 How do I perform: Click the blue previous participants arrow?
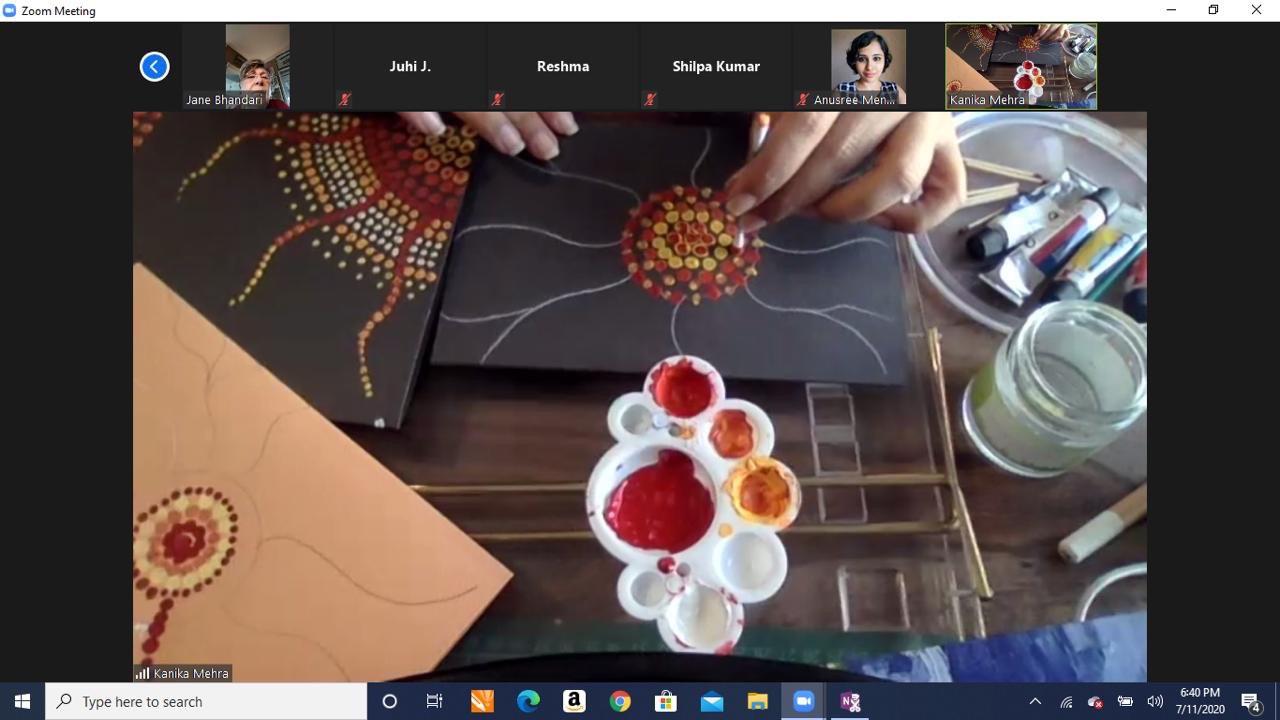tap(154, 67)
